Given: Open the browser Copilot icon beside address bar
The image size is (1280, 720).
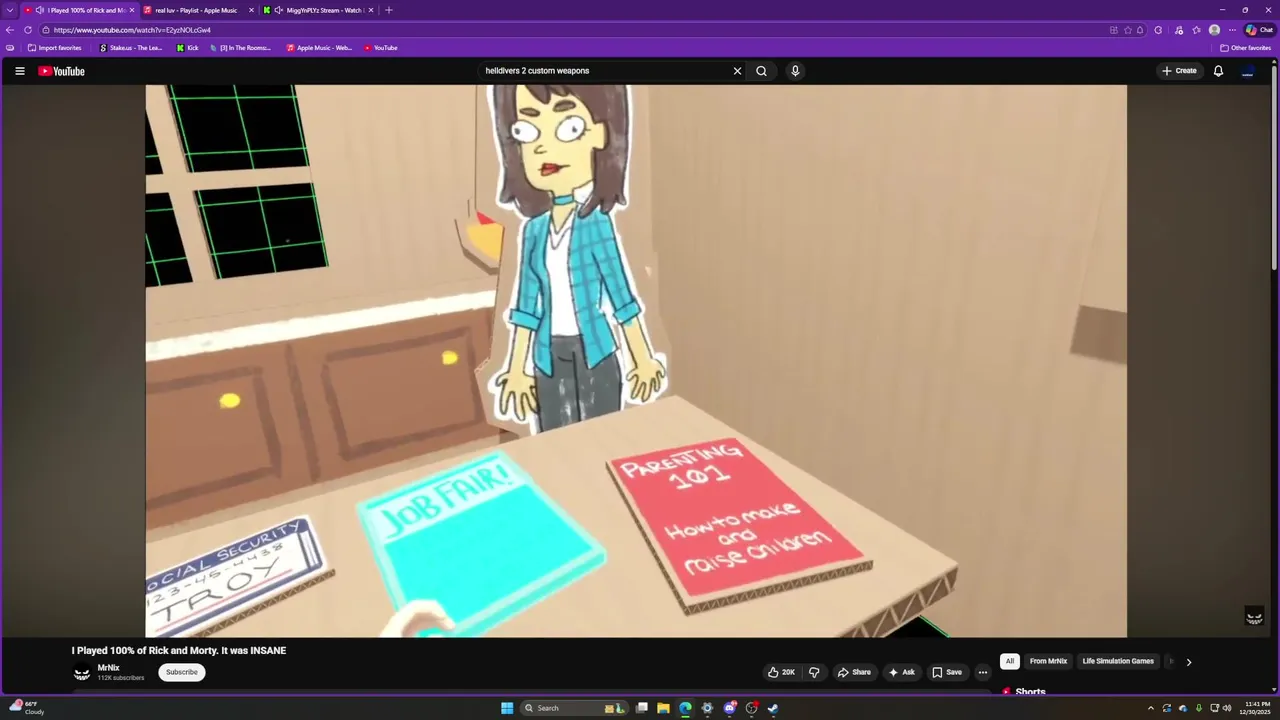Looking at the screenshot, I should coord(1158,30).
